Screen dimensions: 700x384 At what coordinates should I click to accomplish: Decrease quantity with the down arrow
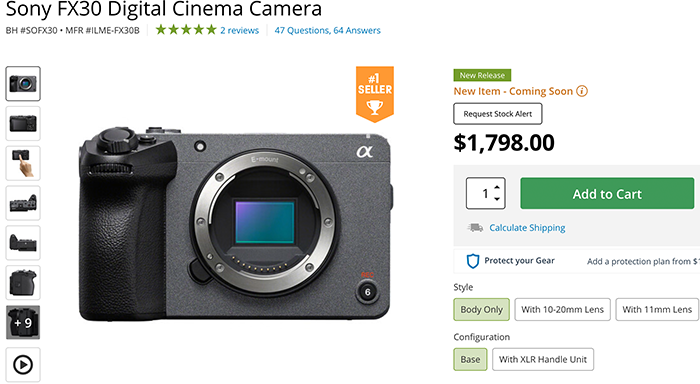coord(497,199)
